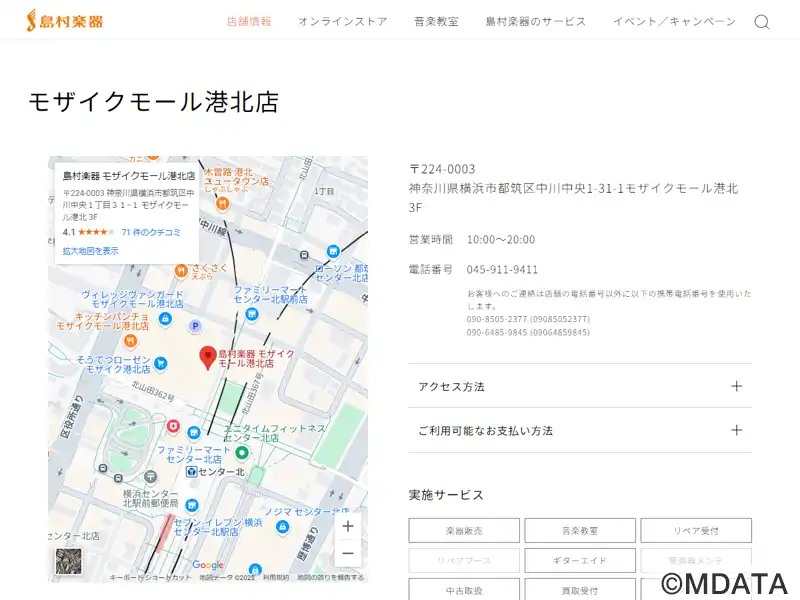Open the search magnifier icon
This screenshot has height=600, width=800.
click(762, 22)
